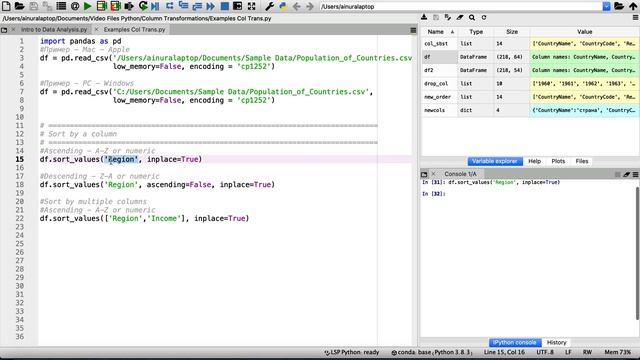The image size is (640, 360).
Task: Open the Files pane tab
Action: tap(582, 161)
